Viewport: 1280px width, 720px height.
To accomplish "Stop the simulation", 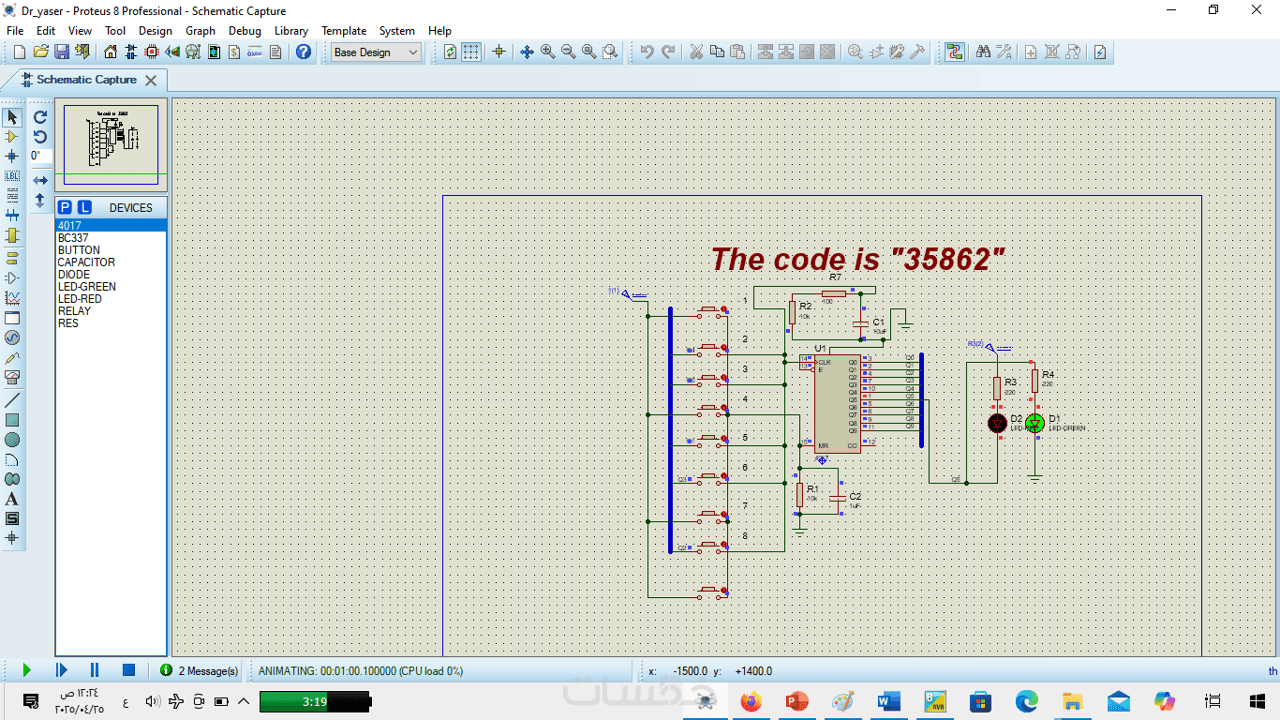I will 128,670.
